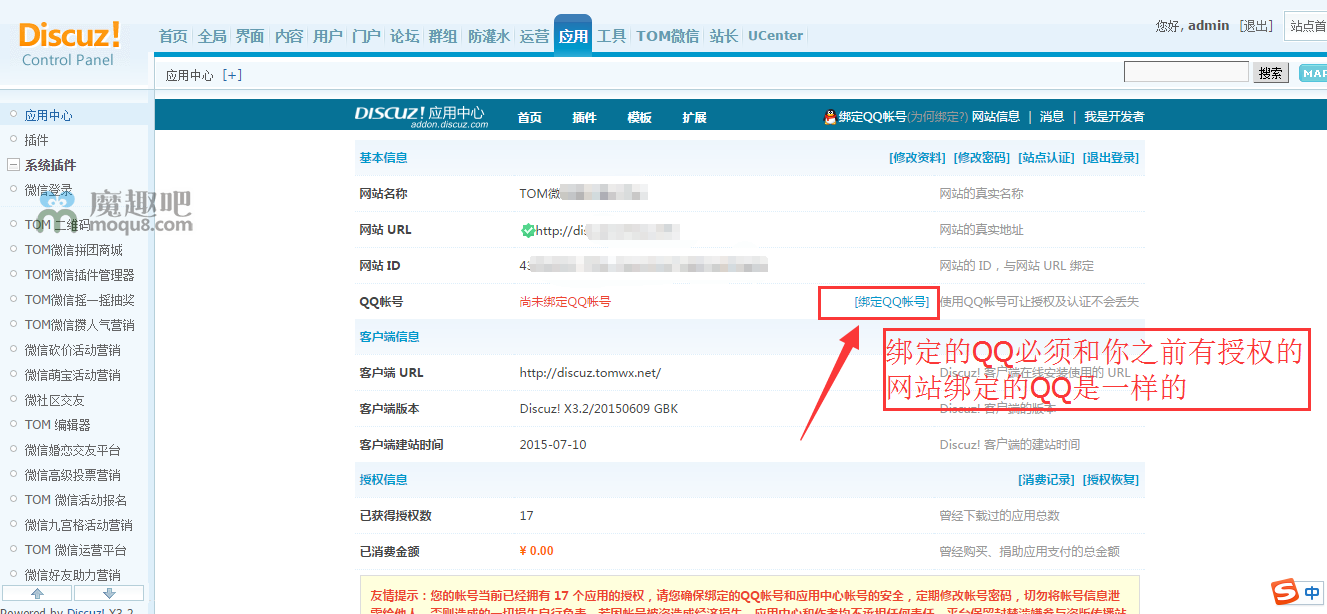The height and width of the screenshot is (614, 1327).
Task: Click the MAP button beside search
Action: [x=1312, y=73]
